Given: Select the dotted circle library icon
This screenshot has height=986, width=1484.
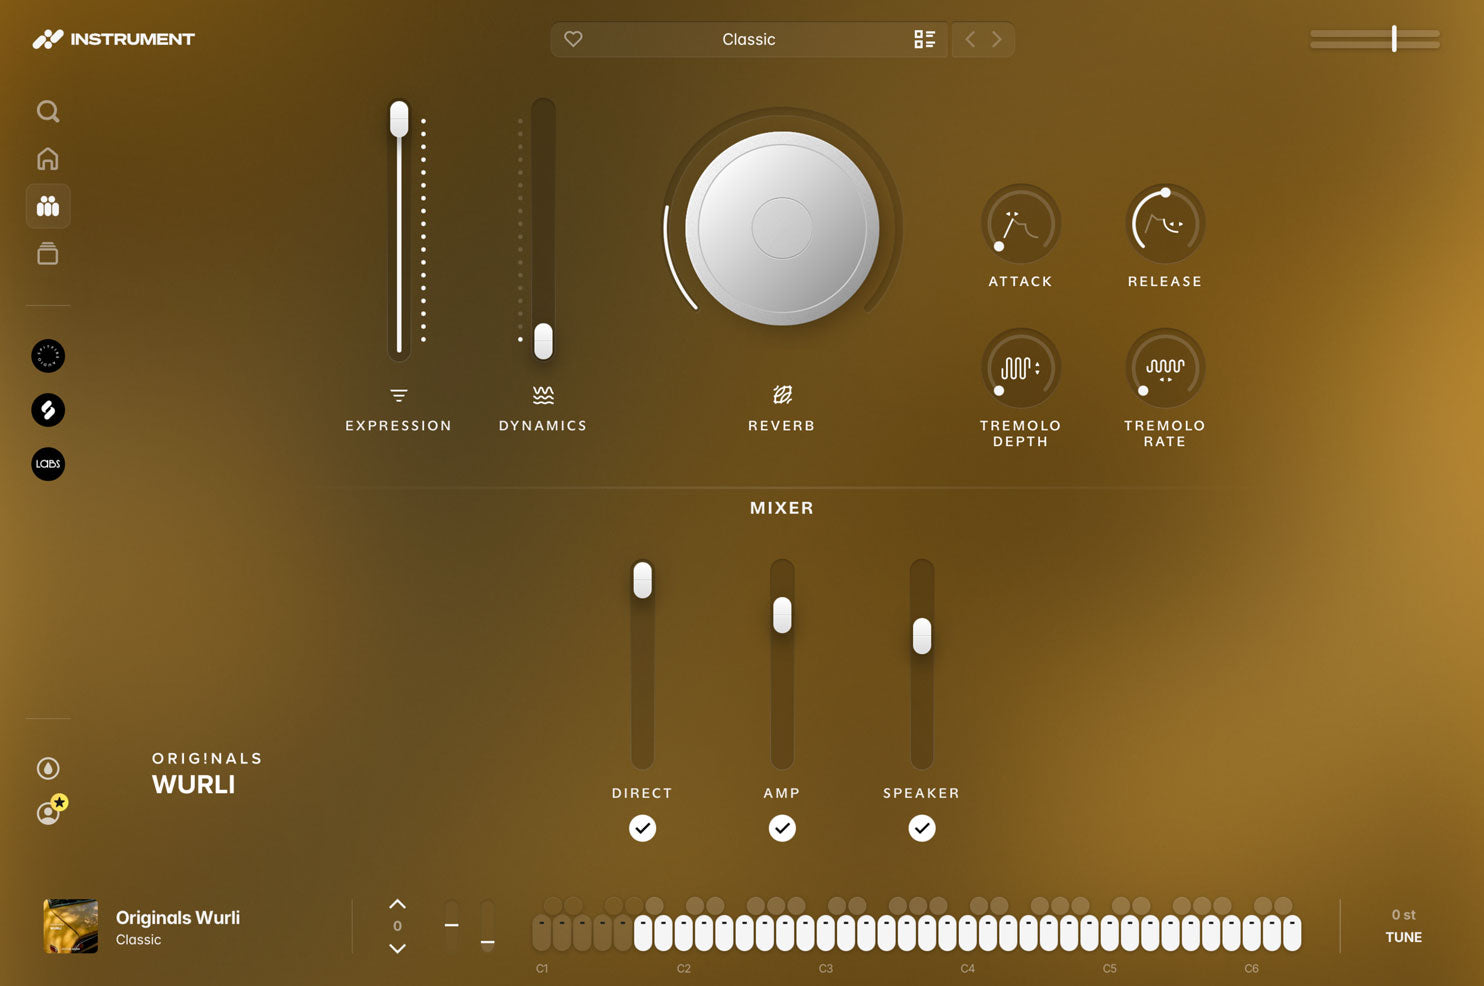Looking at the screenshot, I should [48, 356].
